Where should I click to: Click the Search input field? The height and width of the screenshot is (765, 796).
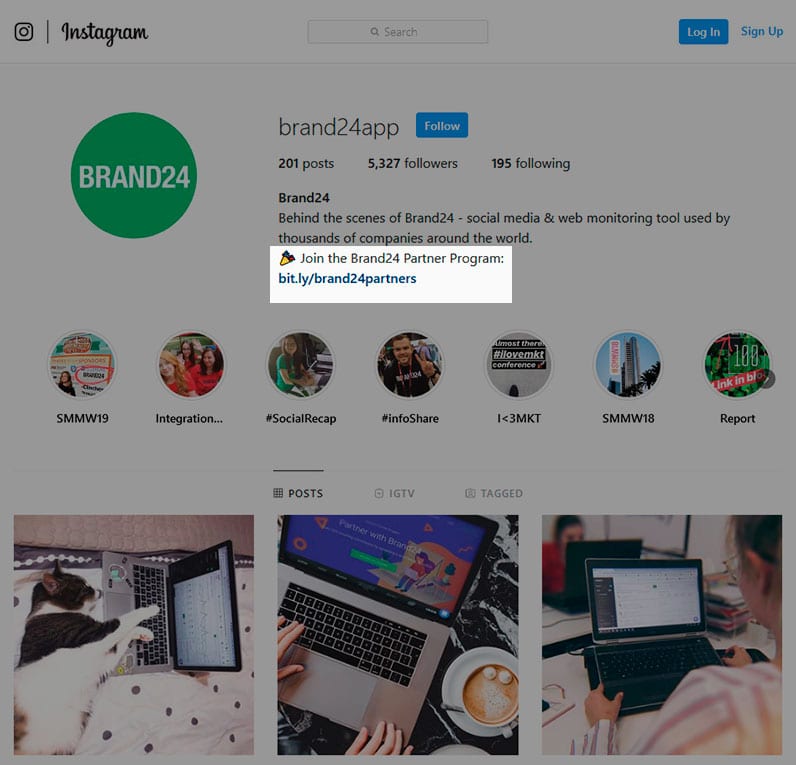click(x=397, y=32)
